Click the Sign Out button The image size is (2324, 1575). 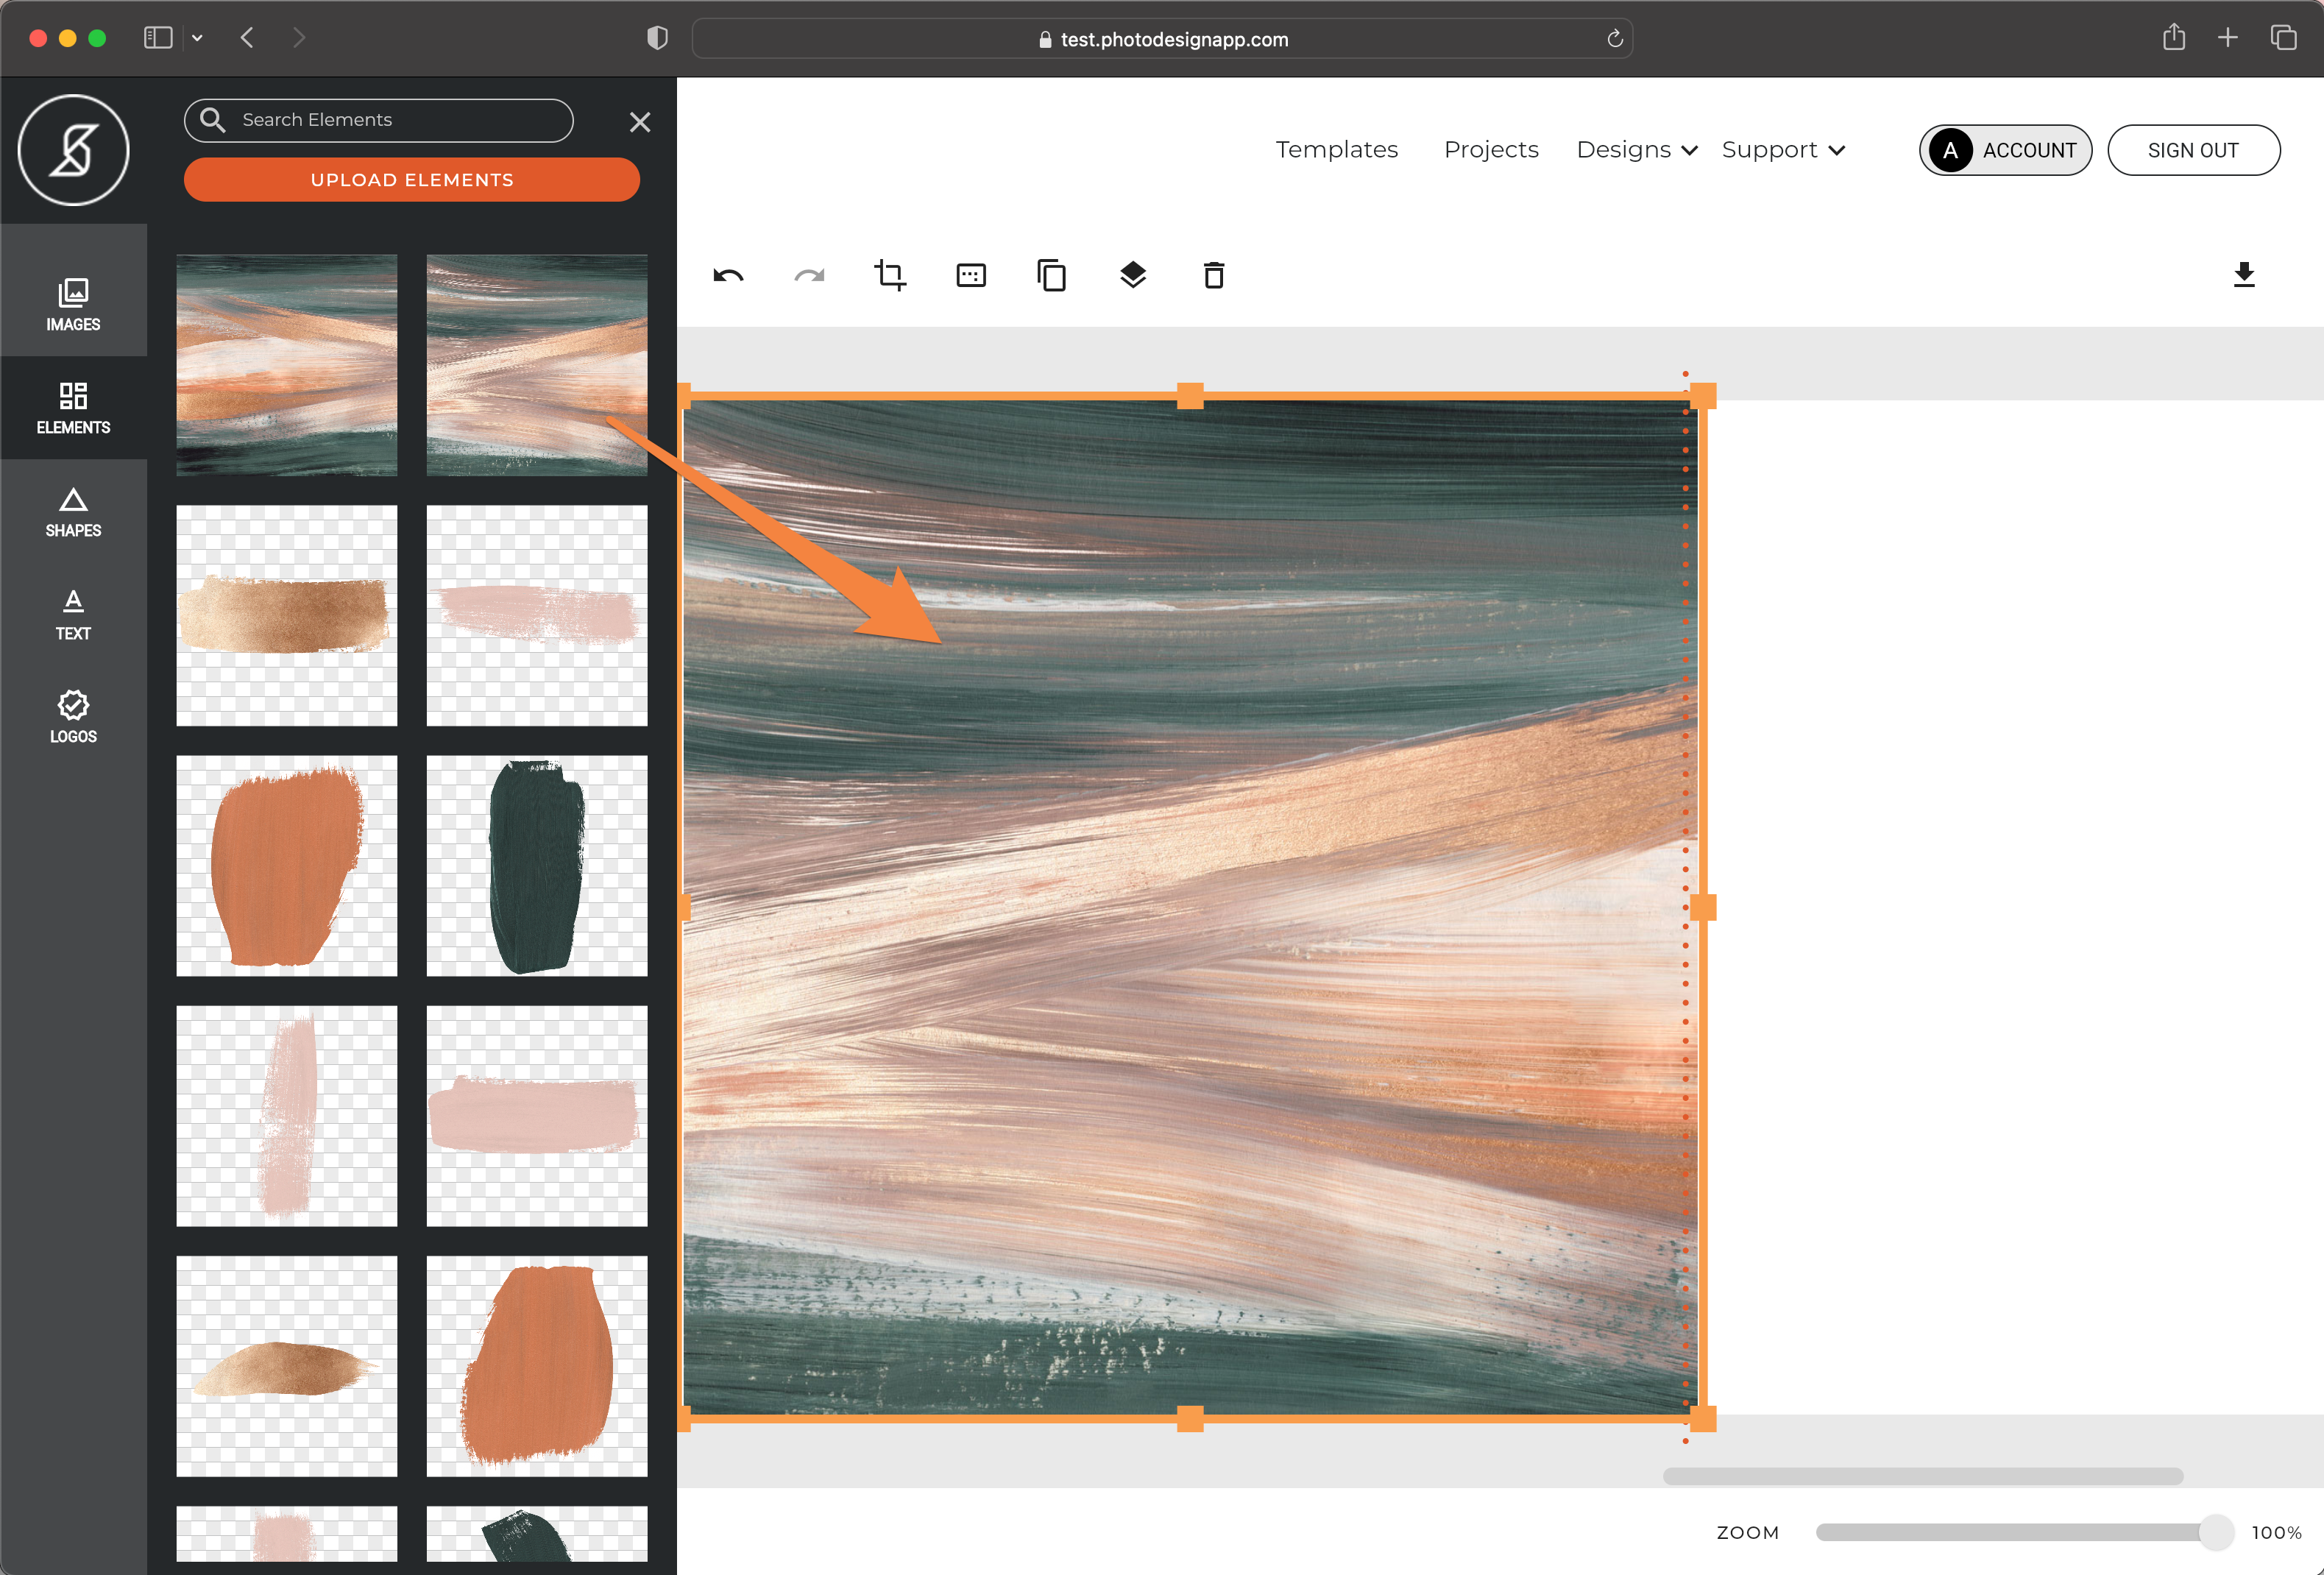pos(2194,150)
